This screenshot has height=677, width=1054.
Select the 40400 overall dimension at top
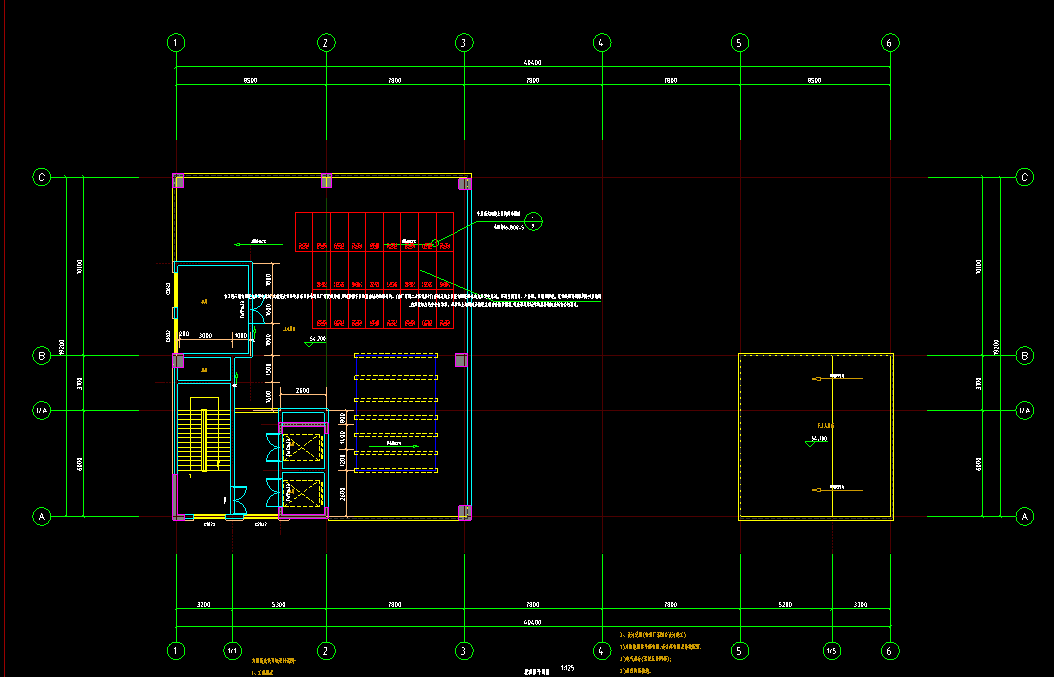pos(532,63)
